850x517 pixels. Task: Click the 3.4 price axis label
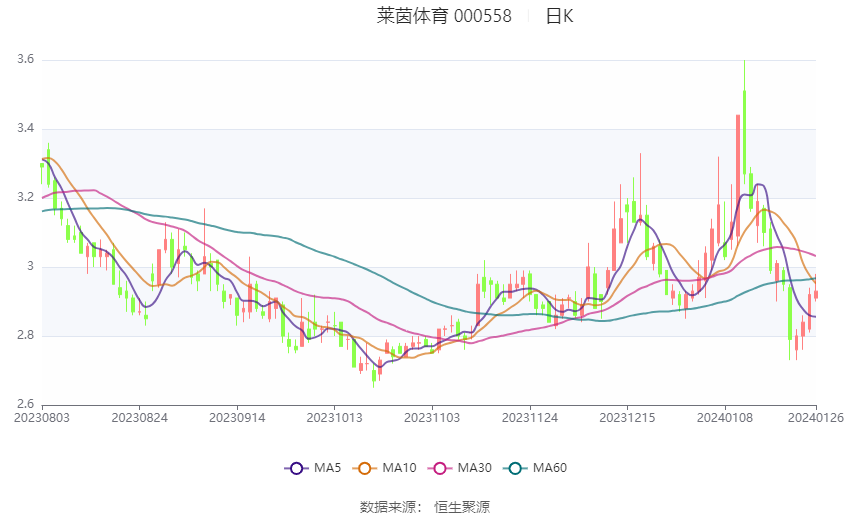[x=25, y=128]
